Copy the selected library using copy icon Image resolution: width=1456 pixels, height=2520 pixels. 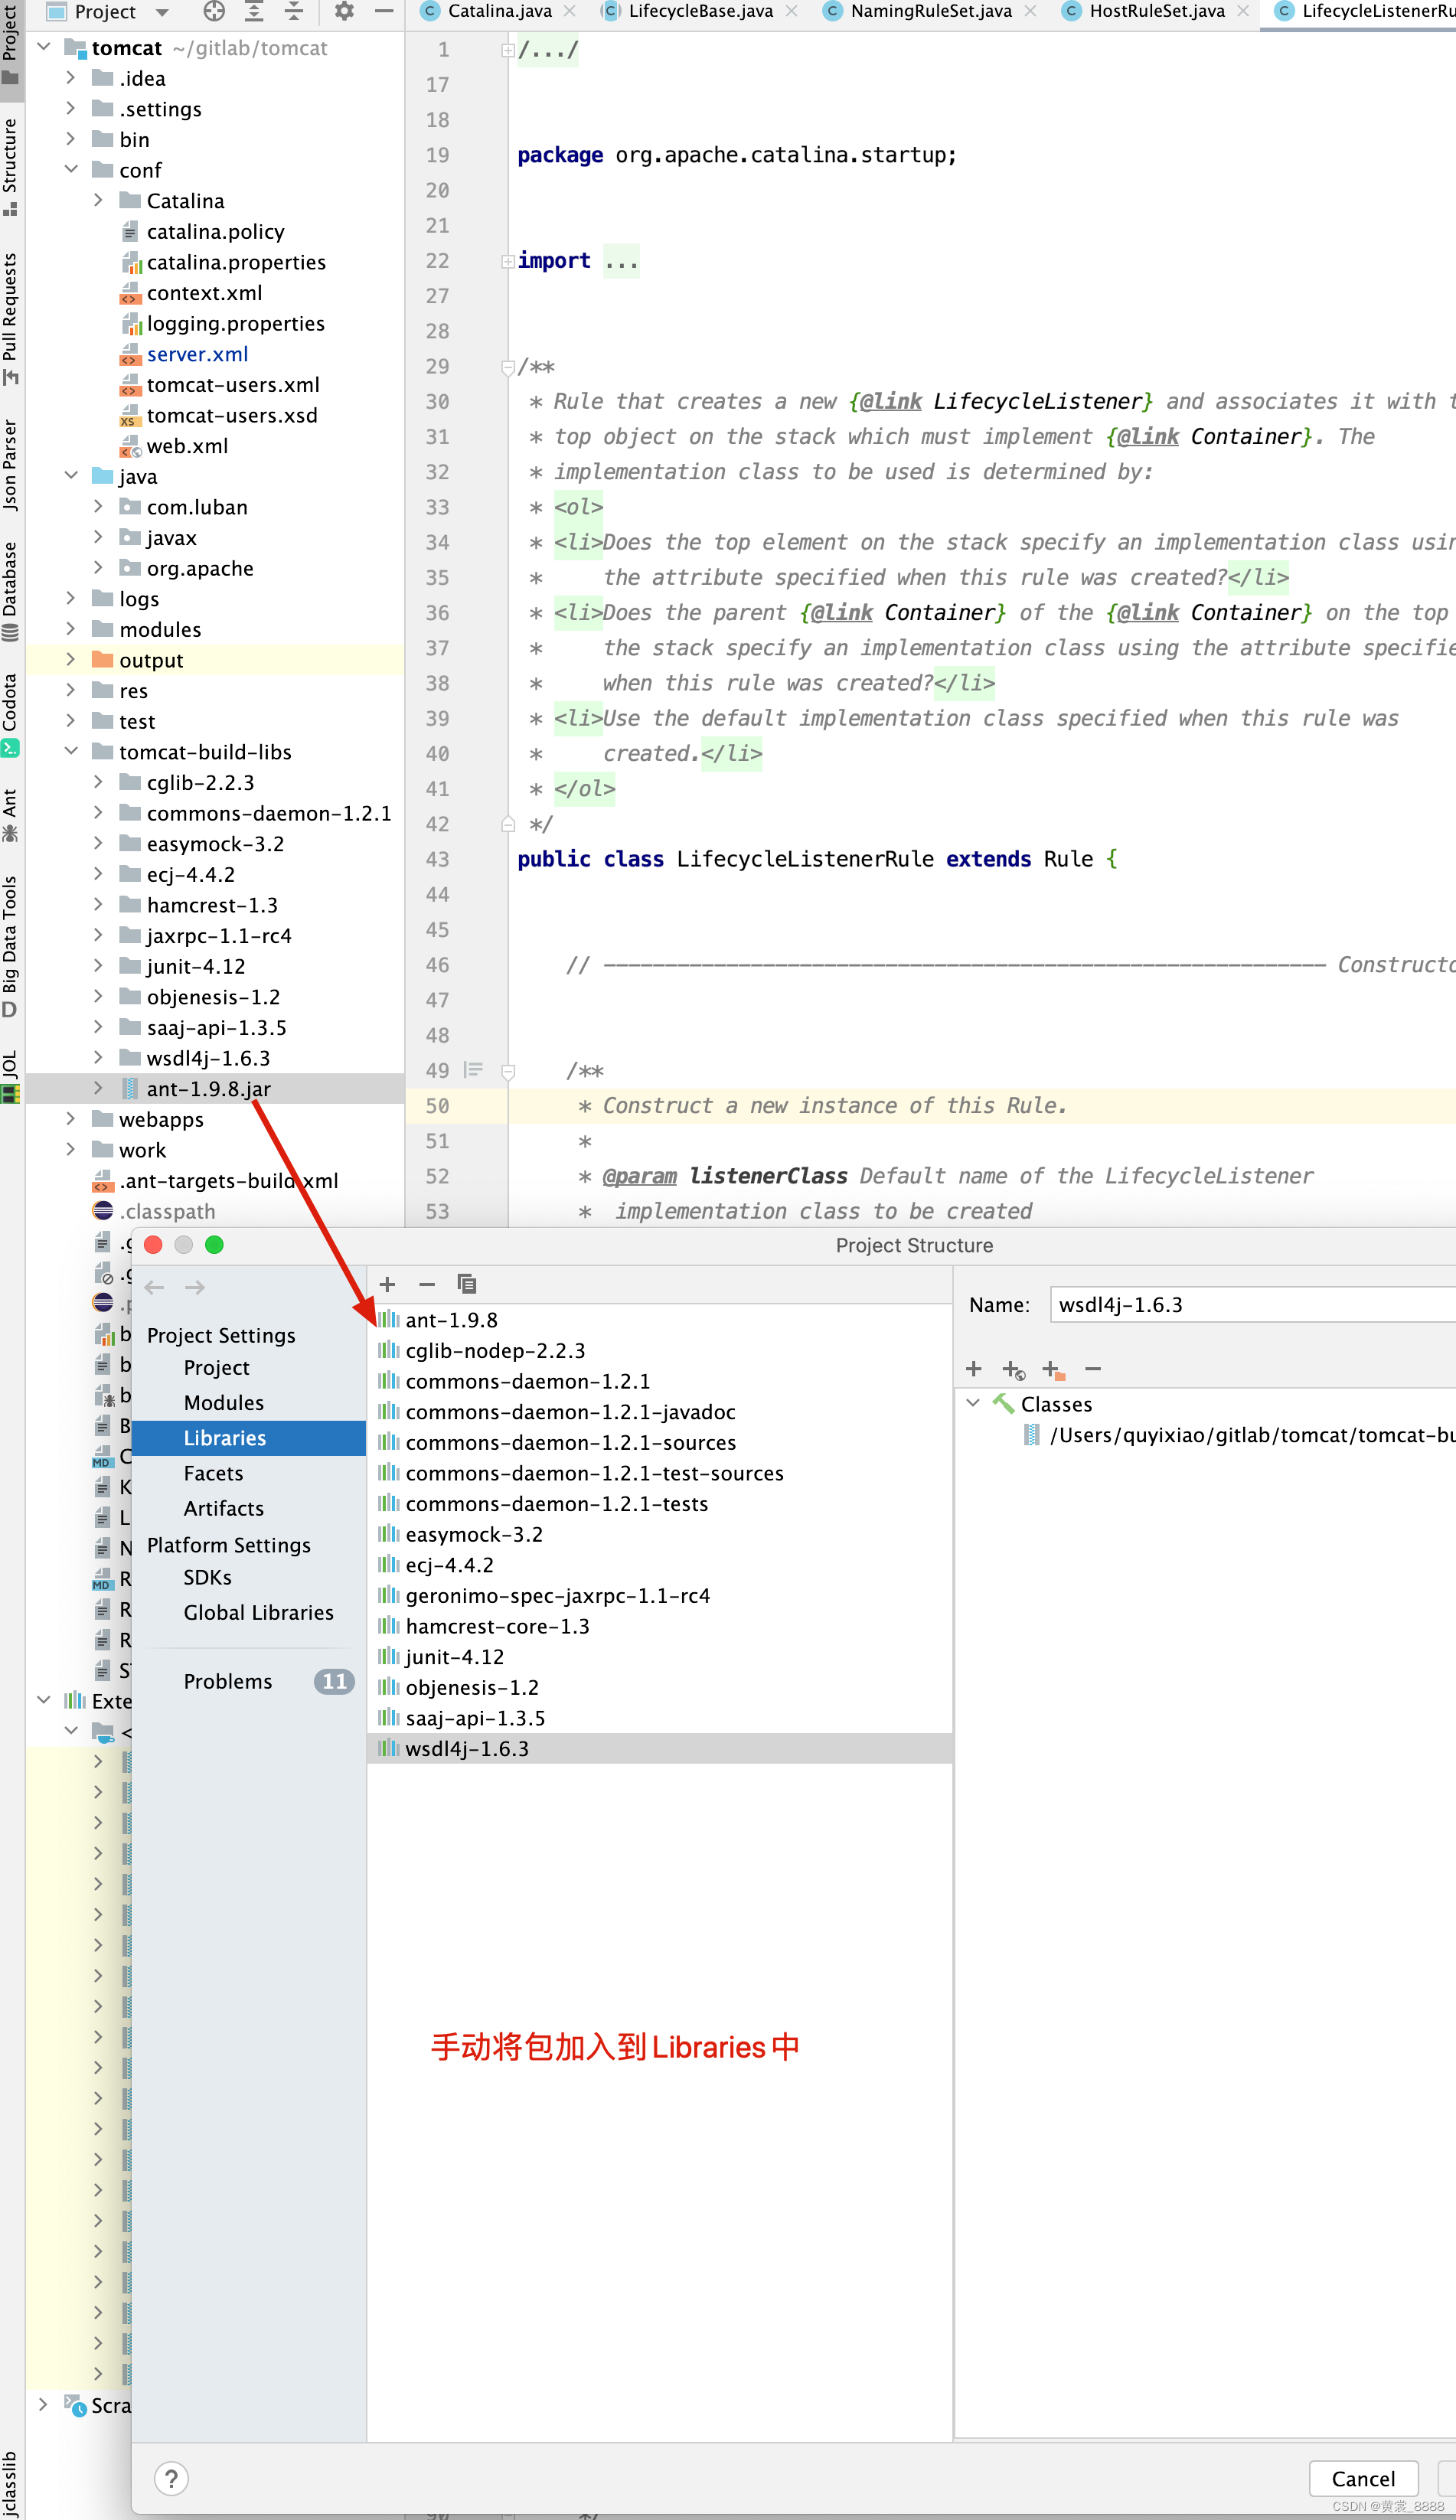coord(466,1284)
